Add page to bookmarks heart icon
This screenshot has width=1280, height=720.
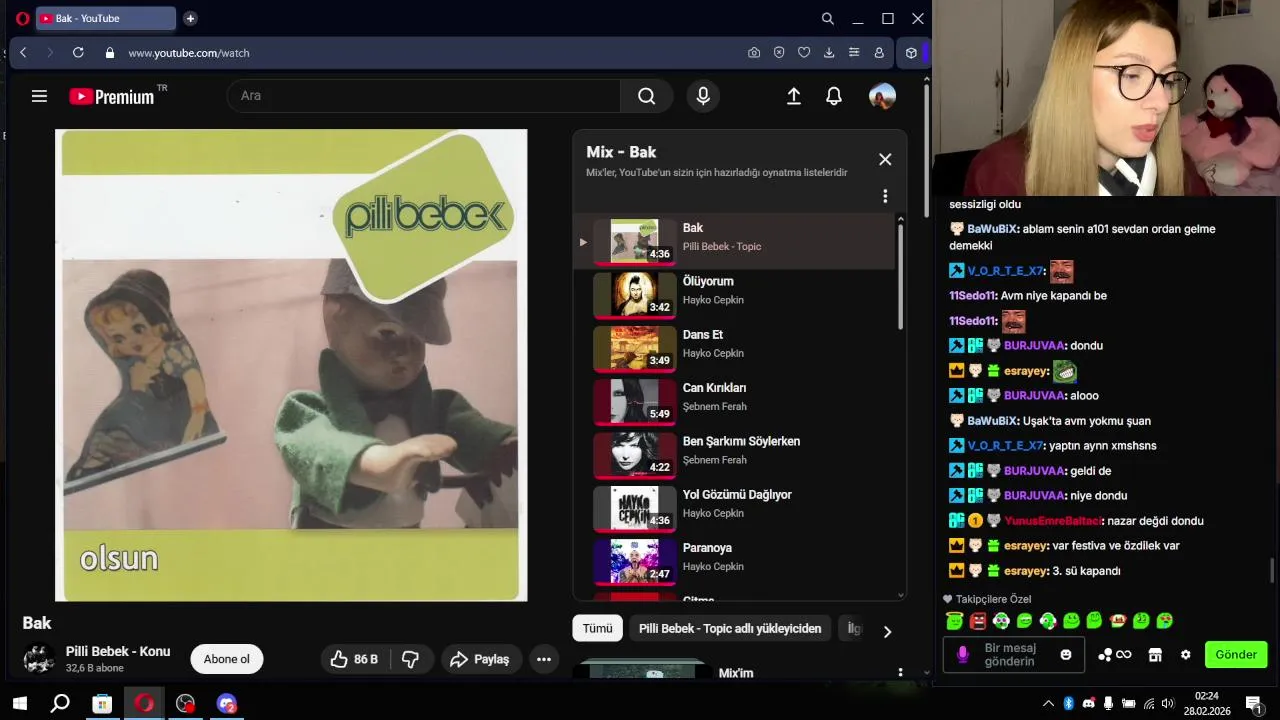[804, 53]
